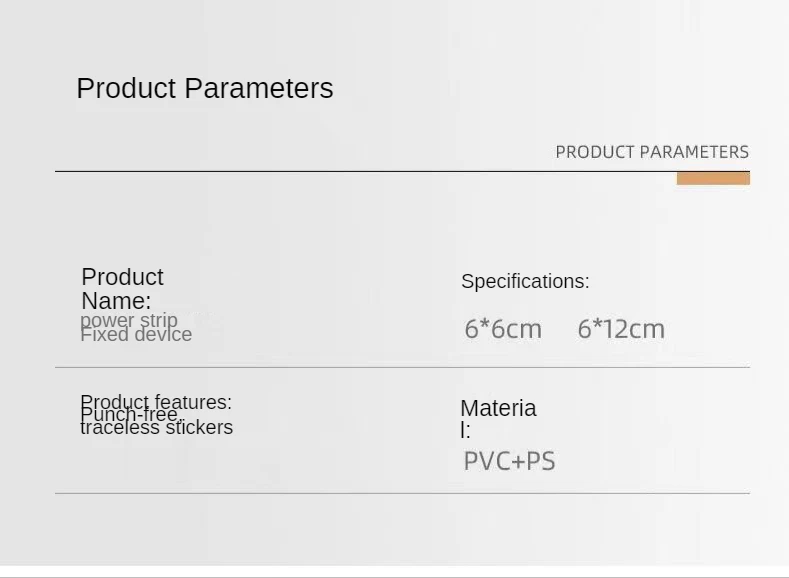Click the large "Product Parameters" heading

[204, 88]
